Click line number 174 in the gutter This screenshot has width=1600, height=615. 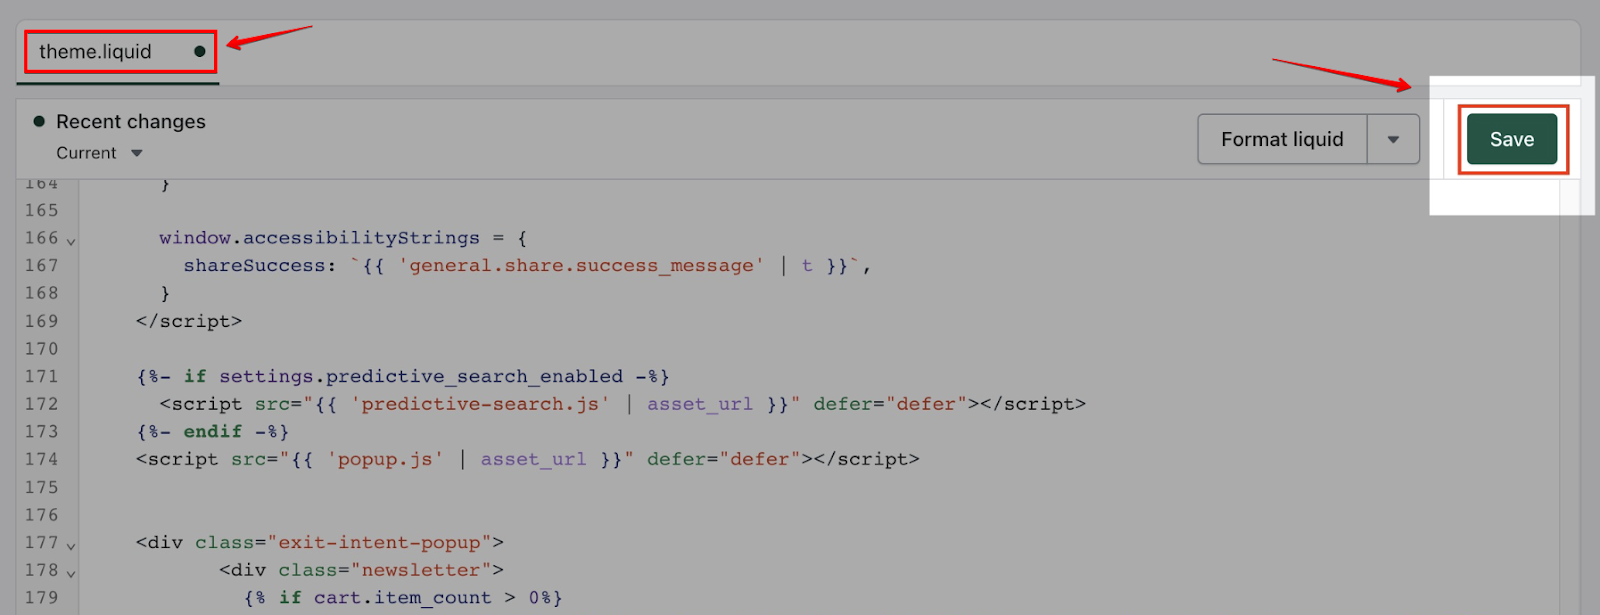point(41,459)
